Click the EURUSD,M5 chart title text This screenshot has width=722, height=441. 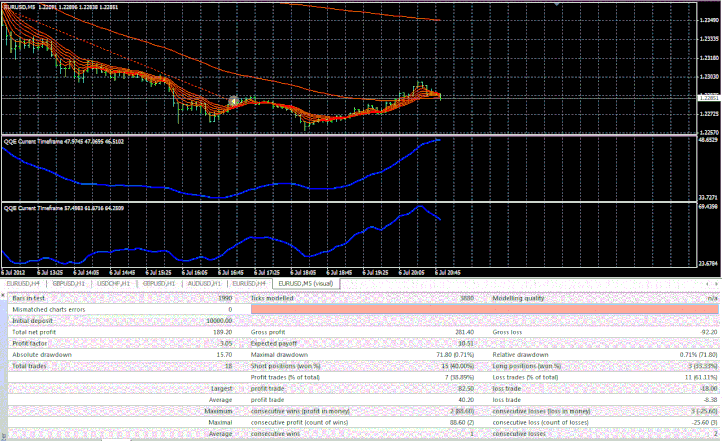pos(61,7)
